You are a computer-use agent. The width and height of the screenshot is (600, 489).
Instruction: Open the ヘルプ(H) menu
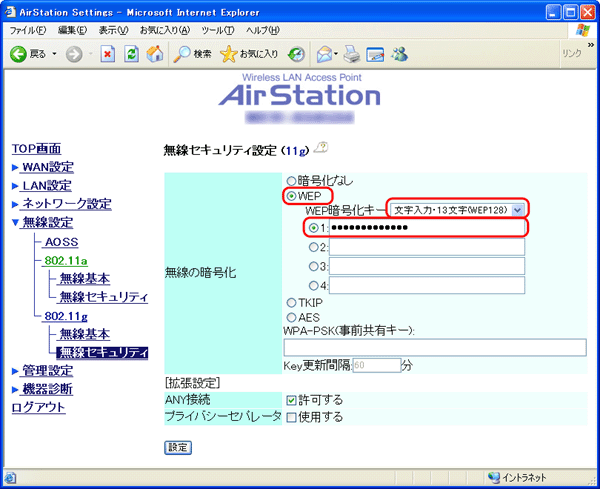click(263, 30)
